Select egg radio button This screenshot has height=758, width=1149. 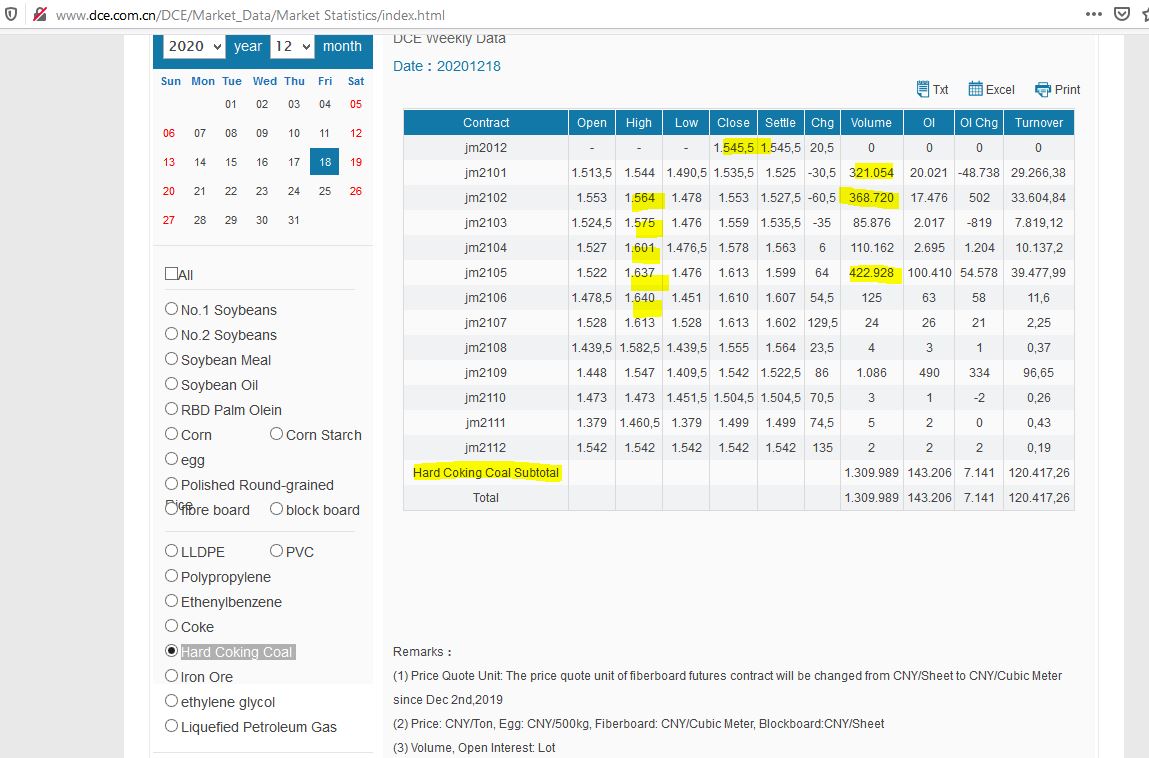[171, 458]
